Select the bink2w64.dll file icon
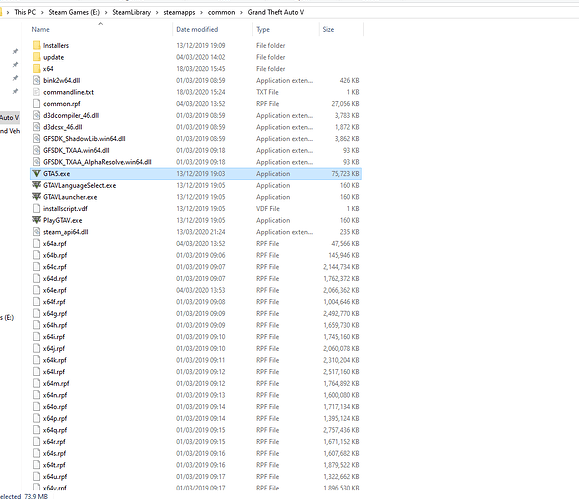The image size is (579, 499). [x=36, y=80]
